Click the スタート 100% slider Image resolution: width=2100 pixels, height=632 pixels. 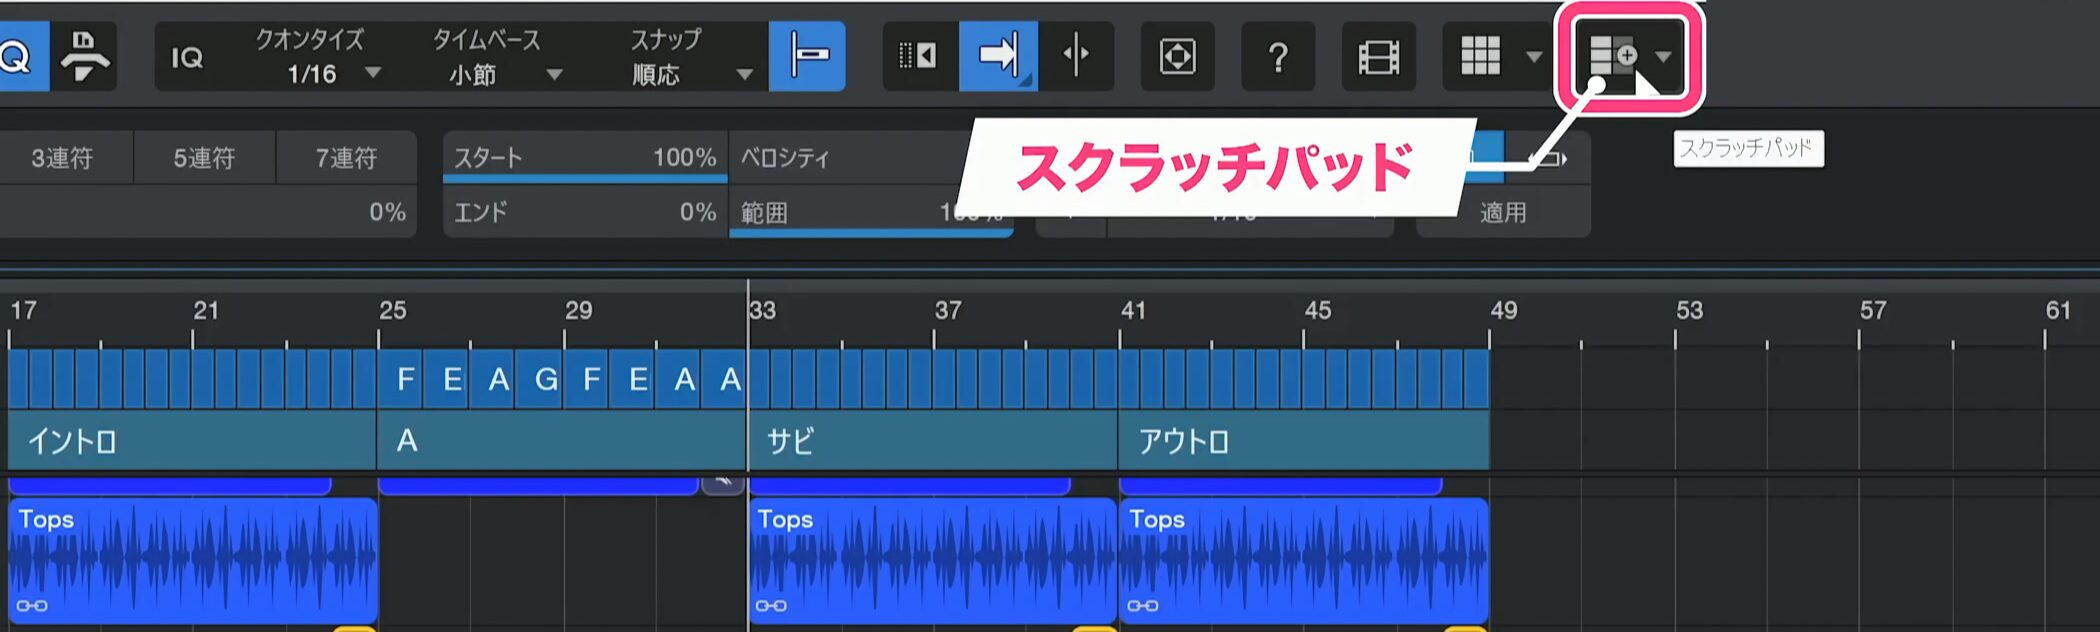(584, 158)
